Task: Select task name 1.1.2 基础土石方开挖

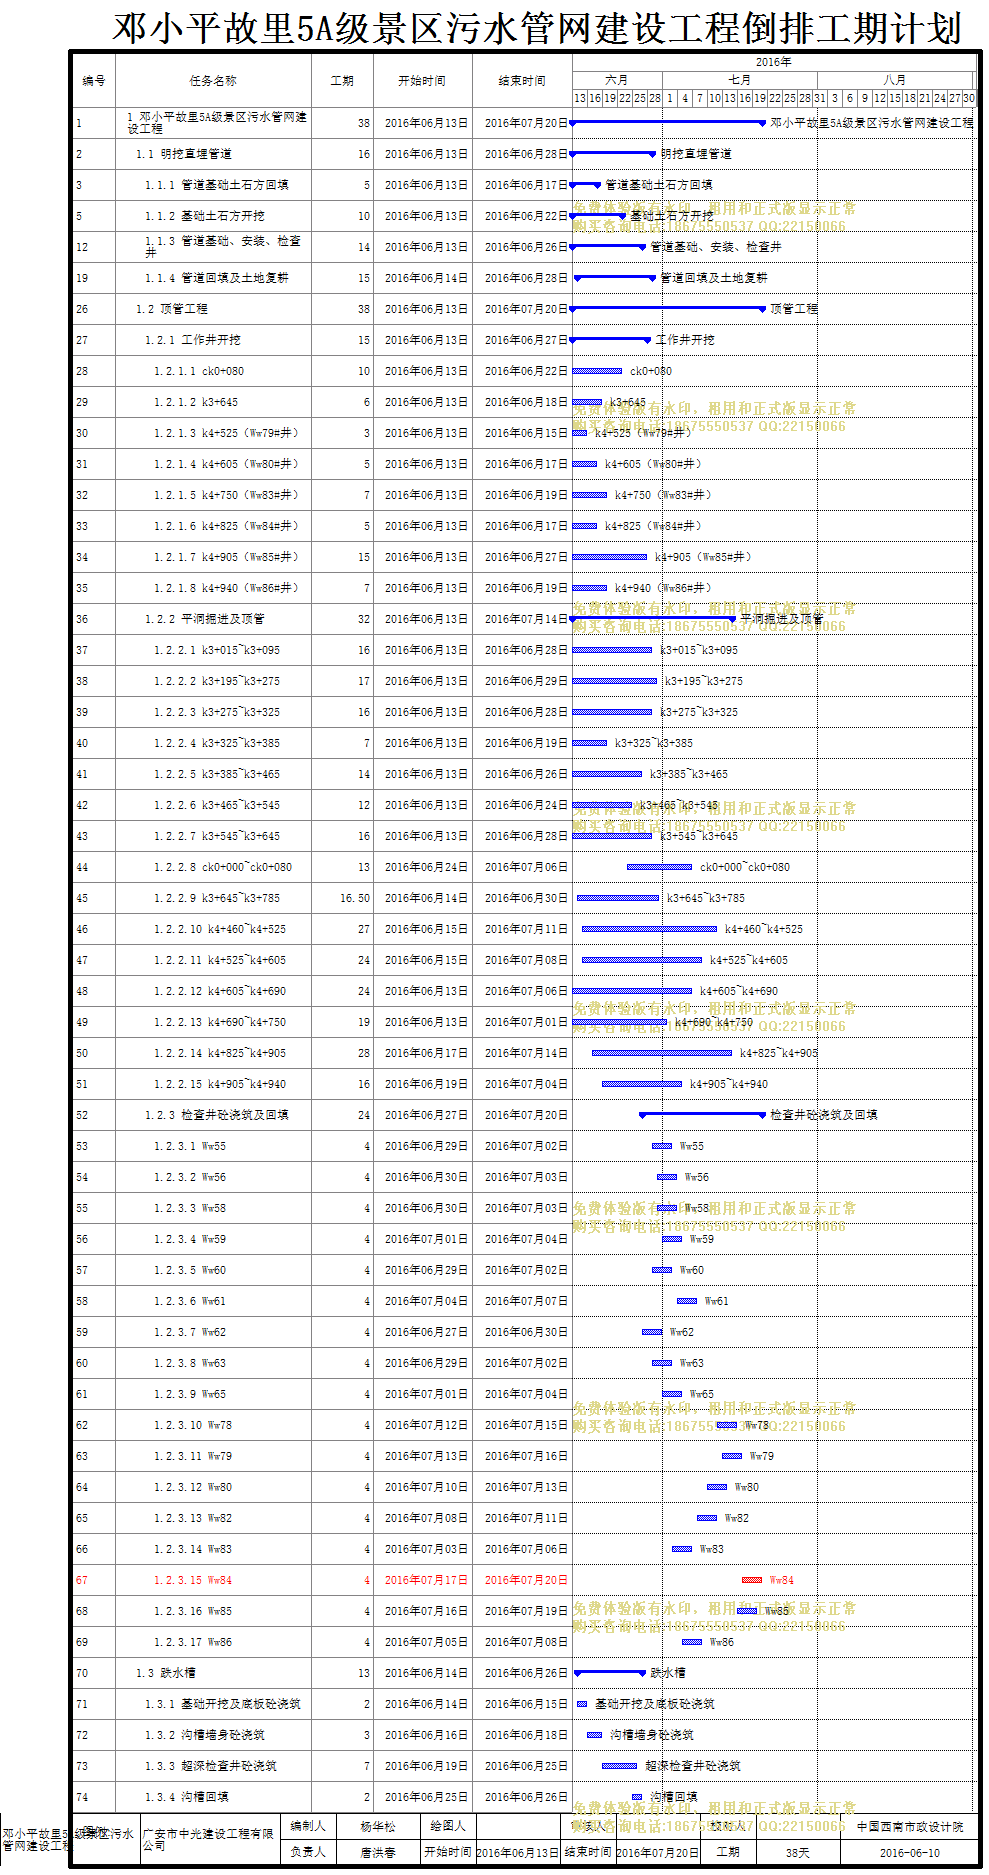Action: 204,216
